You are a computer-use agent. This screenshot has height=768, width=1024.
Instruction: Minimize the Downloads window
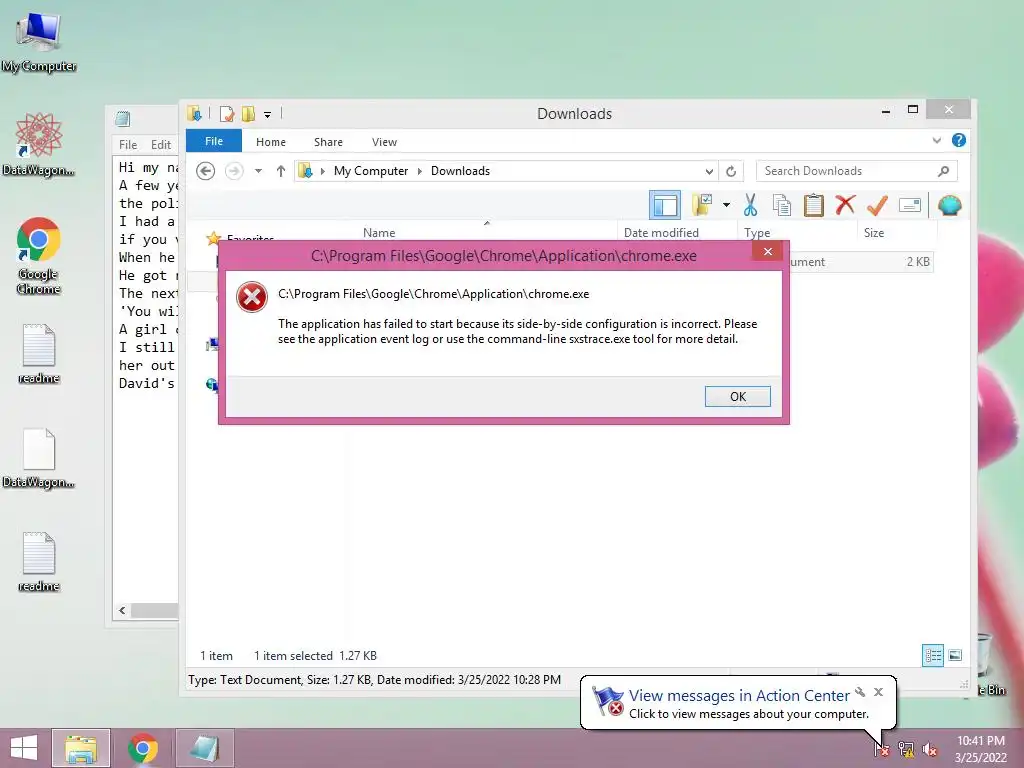(886, 111)
